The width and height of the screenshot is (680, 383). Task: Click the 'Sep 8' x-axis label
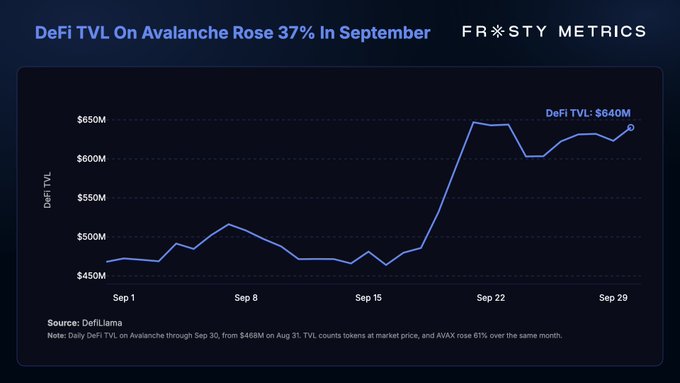(x=246, y=298)
